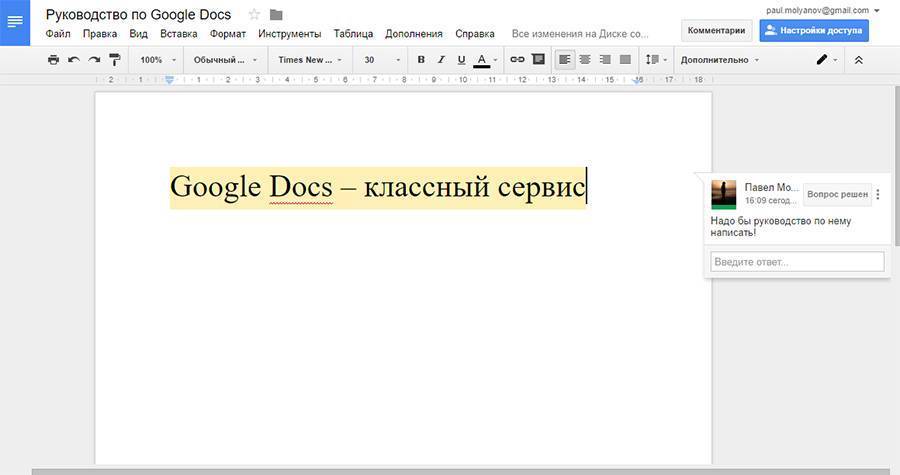Click 'Настройки доступа' share button
This screenshot has width=900, height=475.
tap(814, 30)
